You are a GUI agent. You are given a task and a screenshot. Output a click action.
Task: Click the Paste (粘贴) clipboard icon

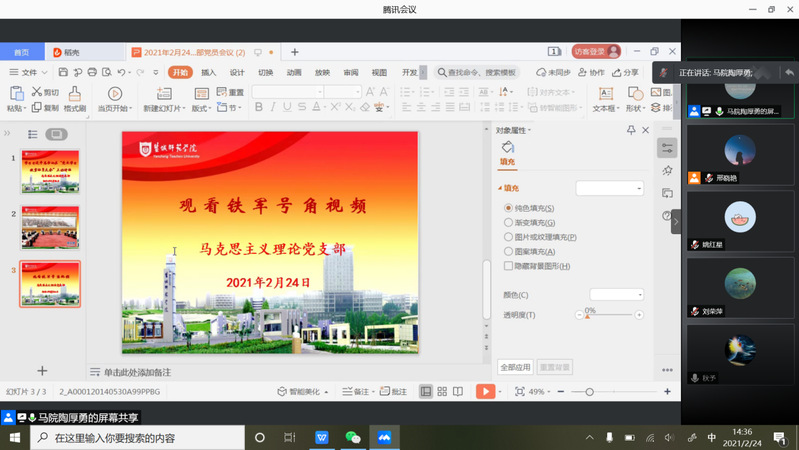click(x=15, y=95)
